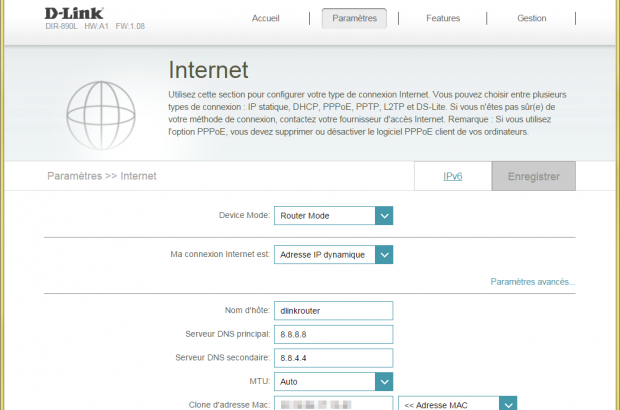Switch to the Gestion tab
This screenshot has height=410, width=620.
click(531, 18)
